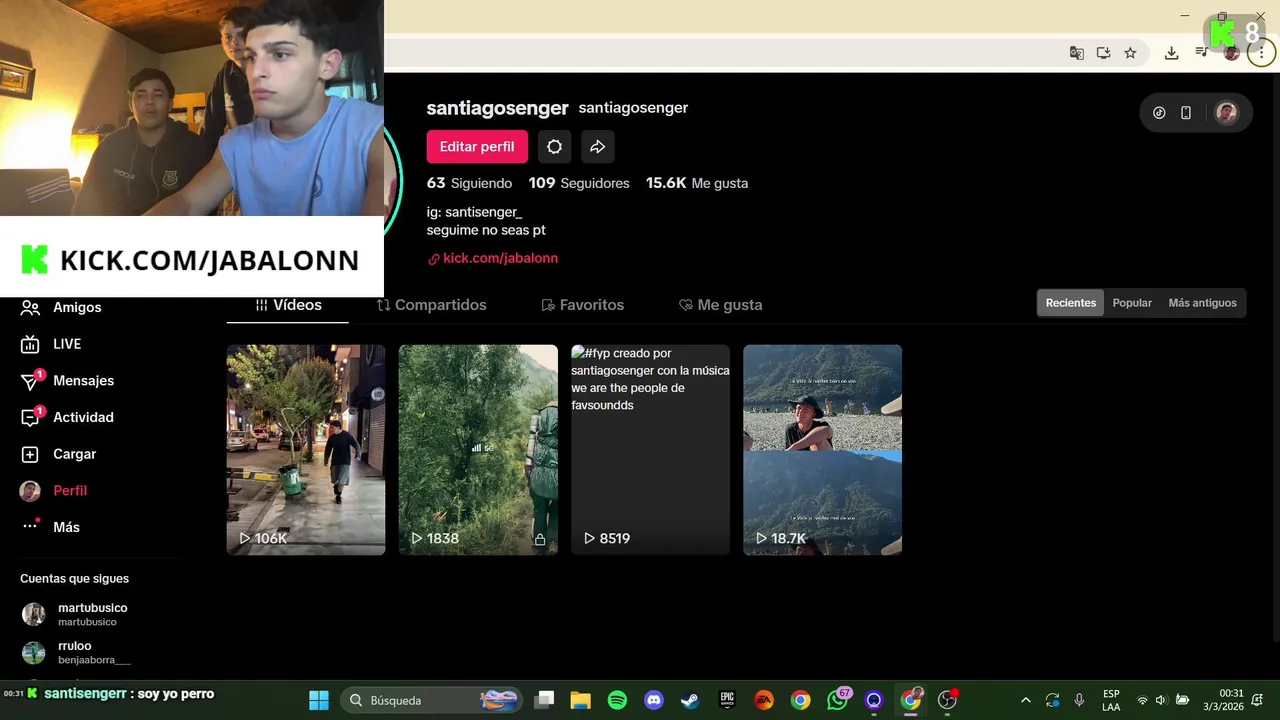
Task: Sort videos by Más antiguos
Action: (x=1202, y=303)
